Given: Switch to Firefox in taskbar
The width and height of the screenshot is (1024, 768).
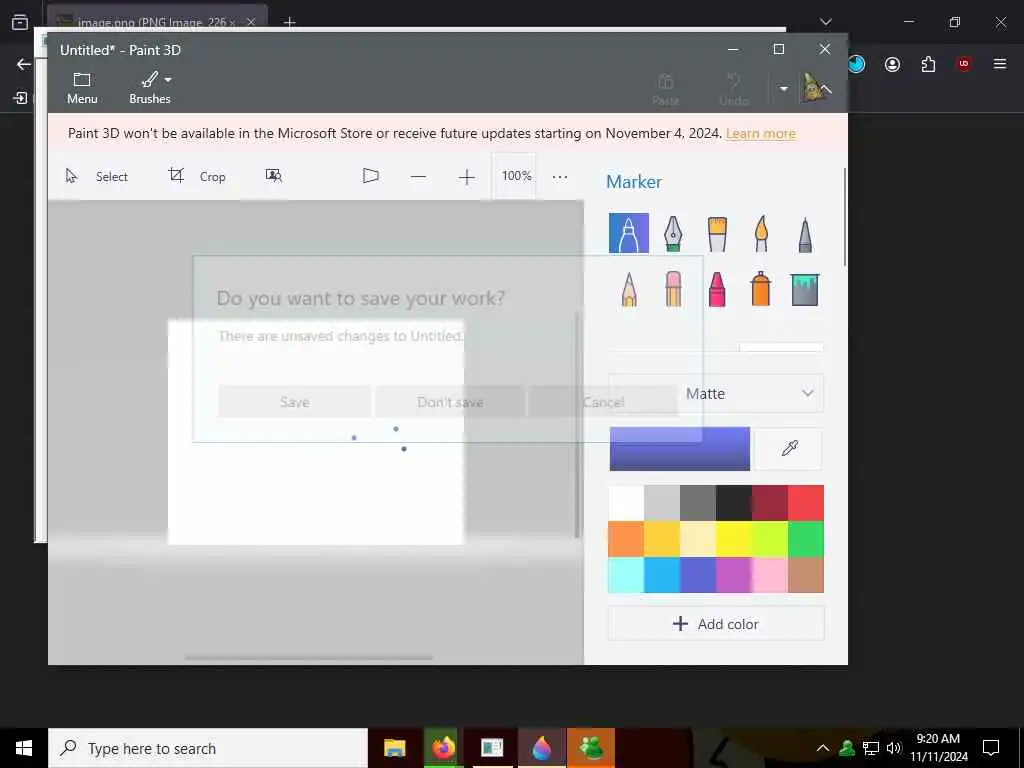Looking at the screenshot, I should (x=443, y=748).
